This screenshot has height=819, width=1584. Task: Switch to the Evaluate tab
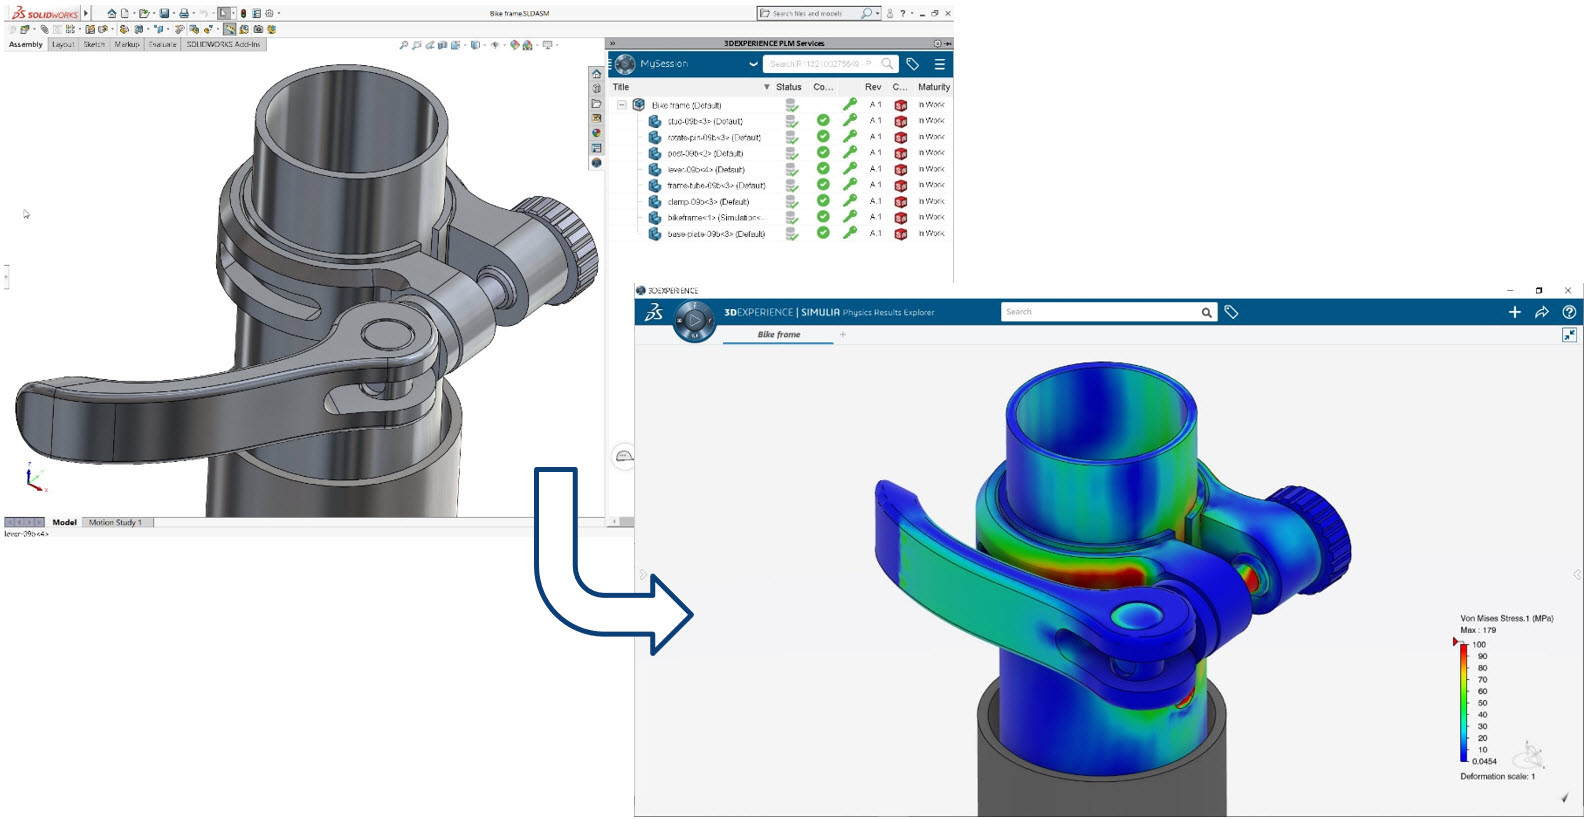pyautogui.click(x=162, y=44)
